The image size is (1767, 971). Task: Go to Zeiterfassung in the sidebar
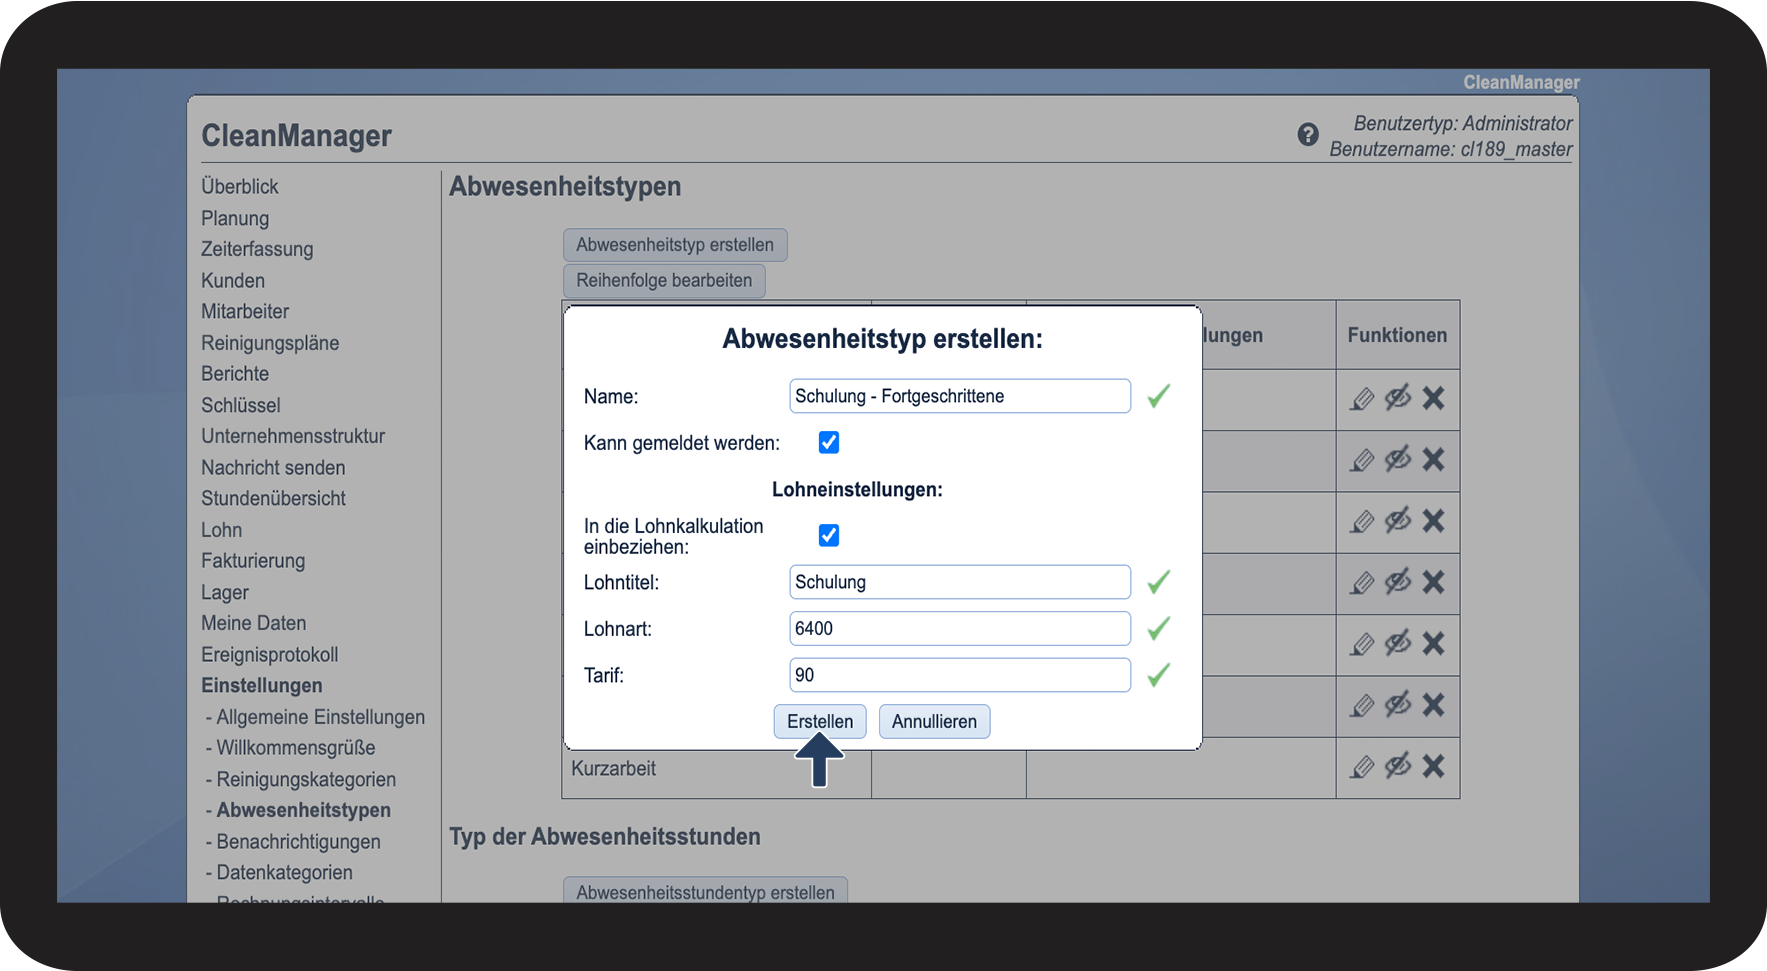click(257, 249)
